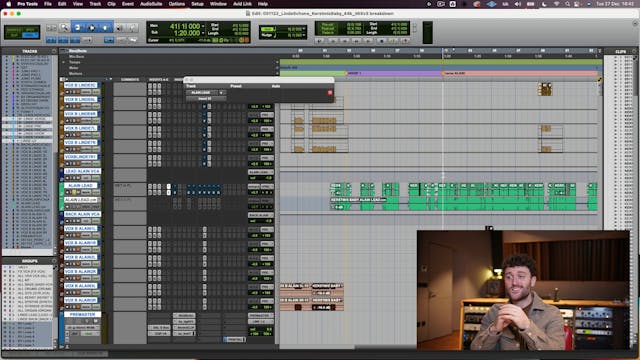The image size is (640, 360).
Task: Click the insert selector button in floating window
Action: pos(206,98)
